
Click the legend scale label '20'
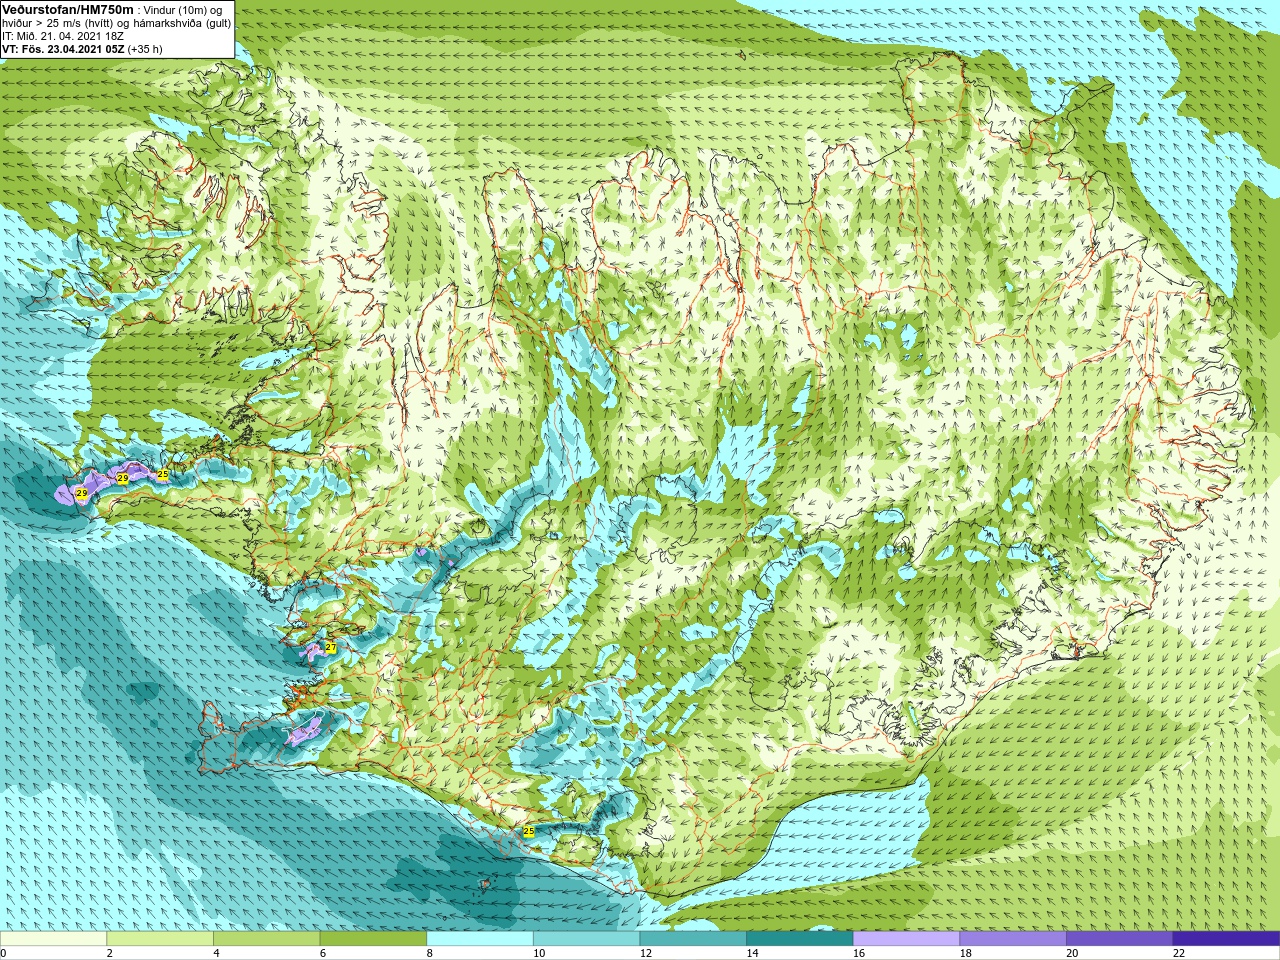(1073, 953)
